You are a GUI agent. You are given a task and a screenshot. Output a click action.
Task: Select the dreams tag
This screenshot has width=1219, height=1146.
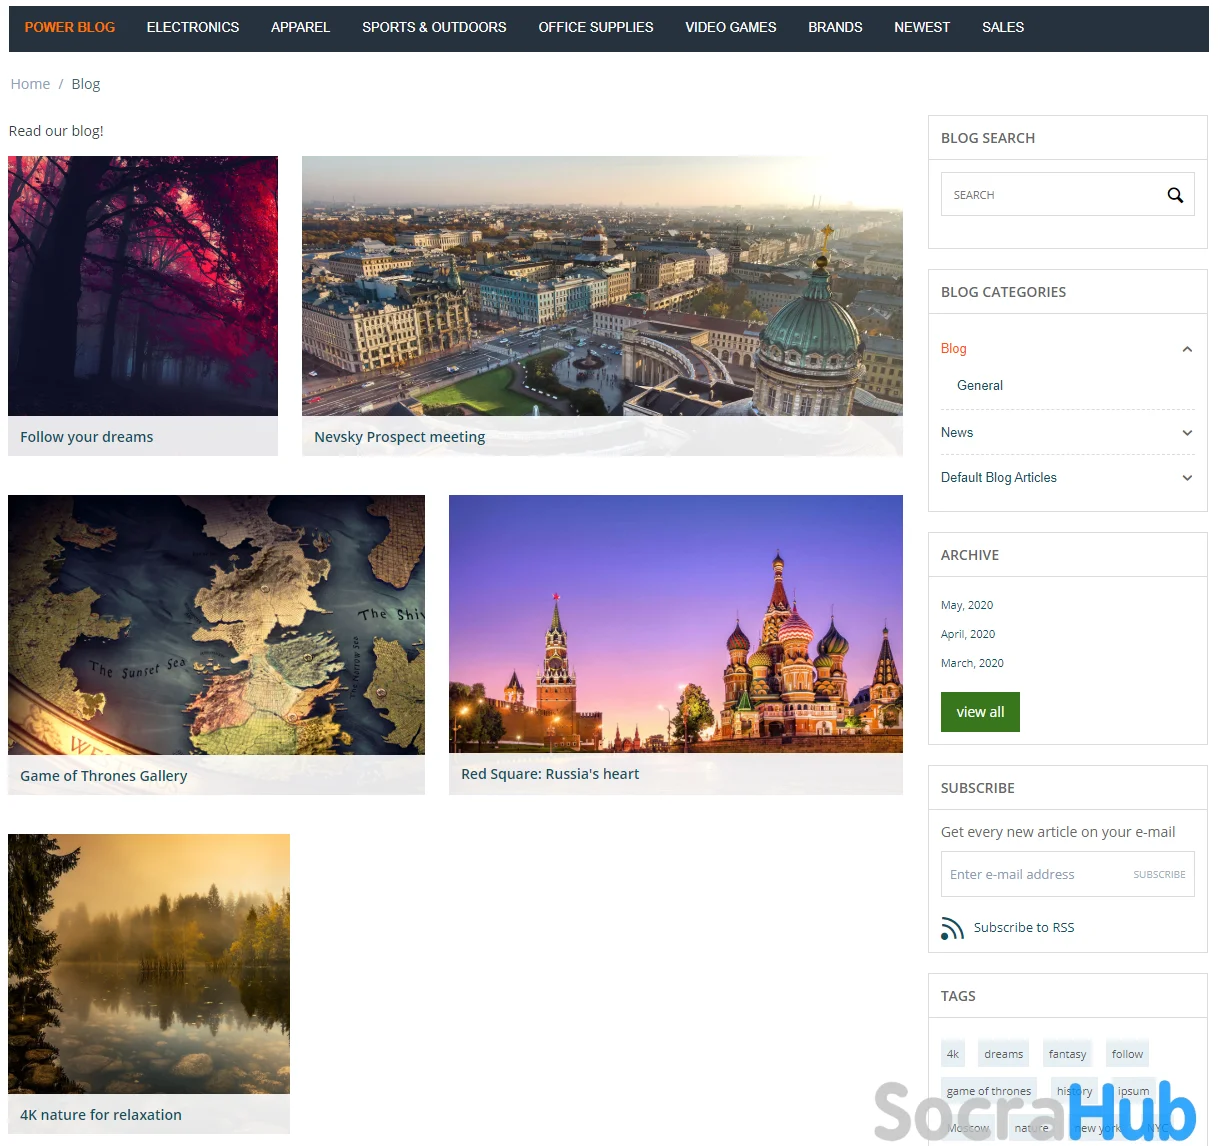tap(1003, 1054)
